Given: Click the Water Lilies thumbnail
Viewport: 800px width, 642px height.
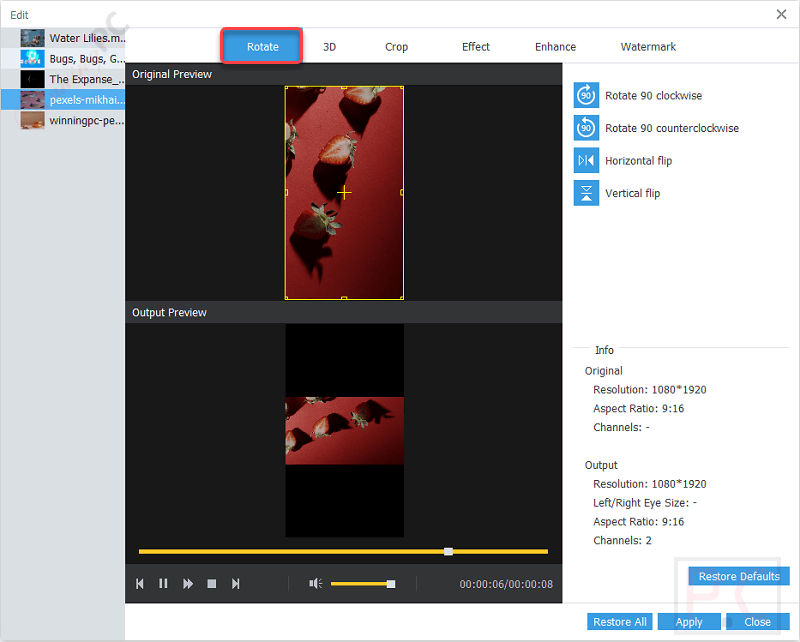Looking at the screenshot, I should click(32, 38).
